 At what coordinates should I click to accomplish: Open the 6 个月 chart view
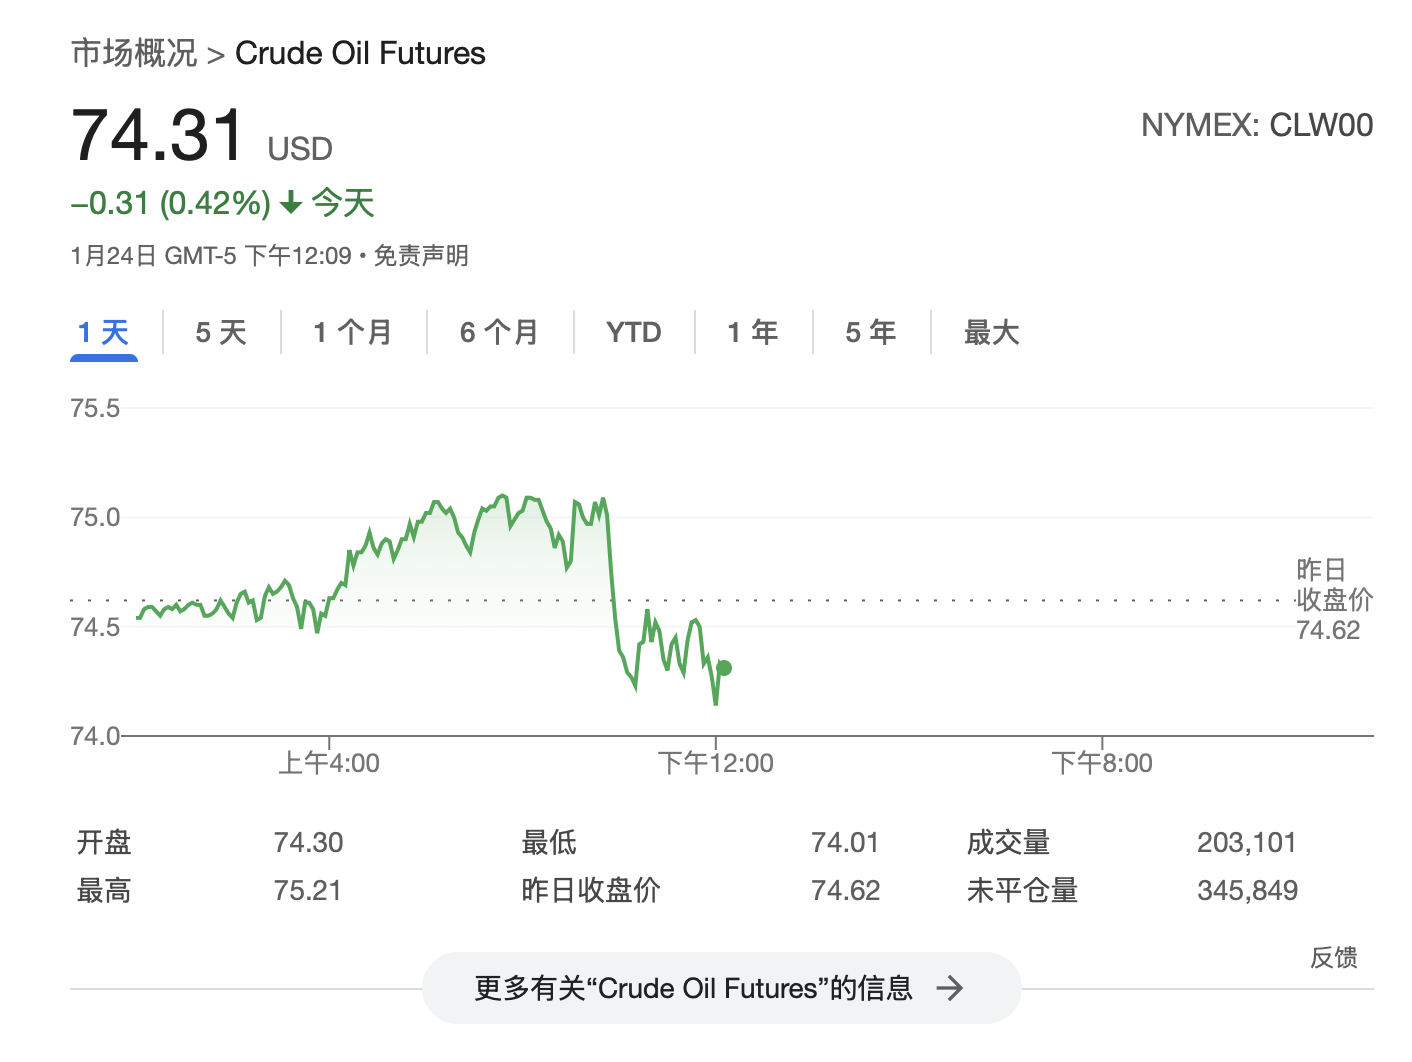499,332
